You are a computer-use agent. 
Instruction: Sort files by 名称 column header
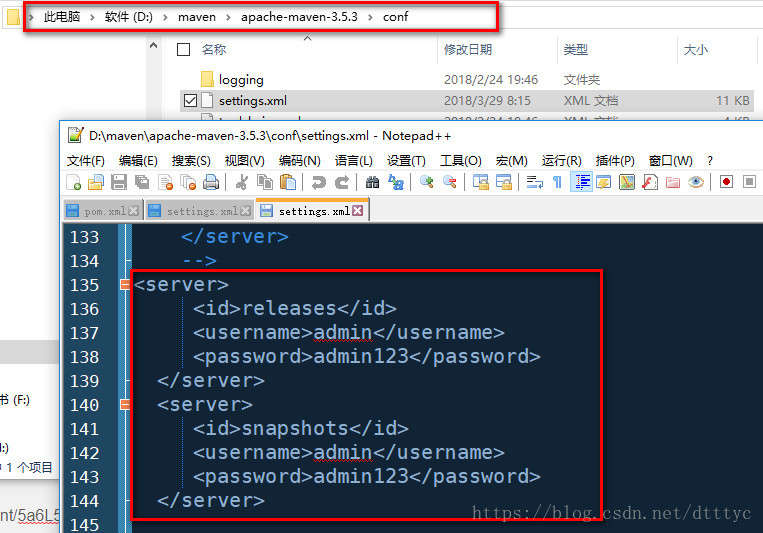[x=214, y=50]
